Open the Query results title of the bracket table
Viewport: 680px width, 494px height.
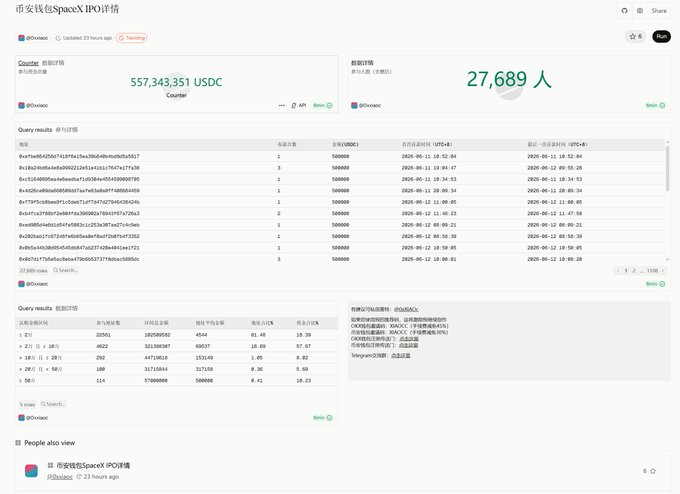pos(35,308)
